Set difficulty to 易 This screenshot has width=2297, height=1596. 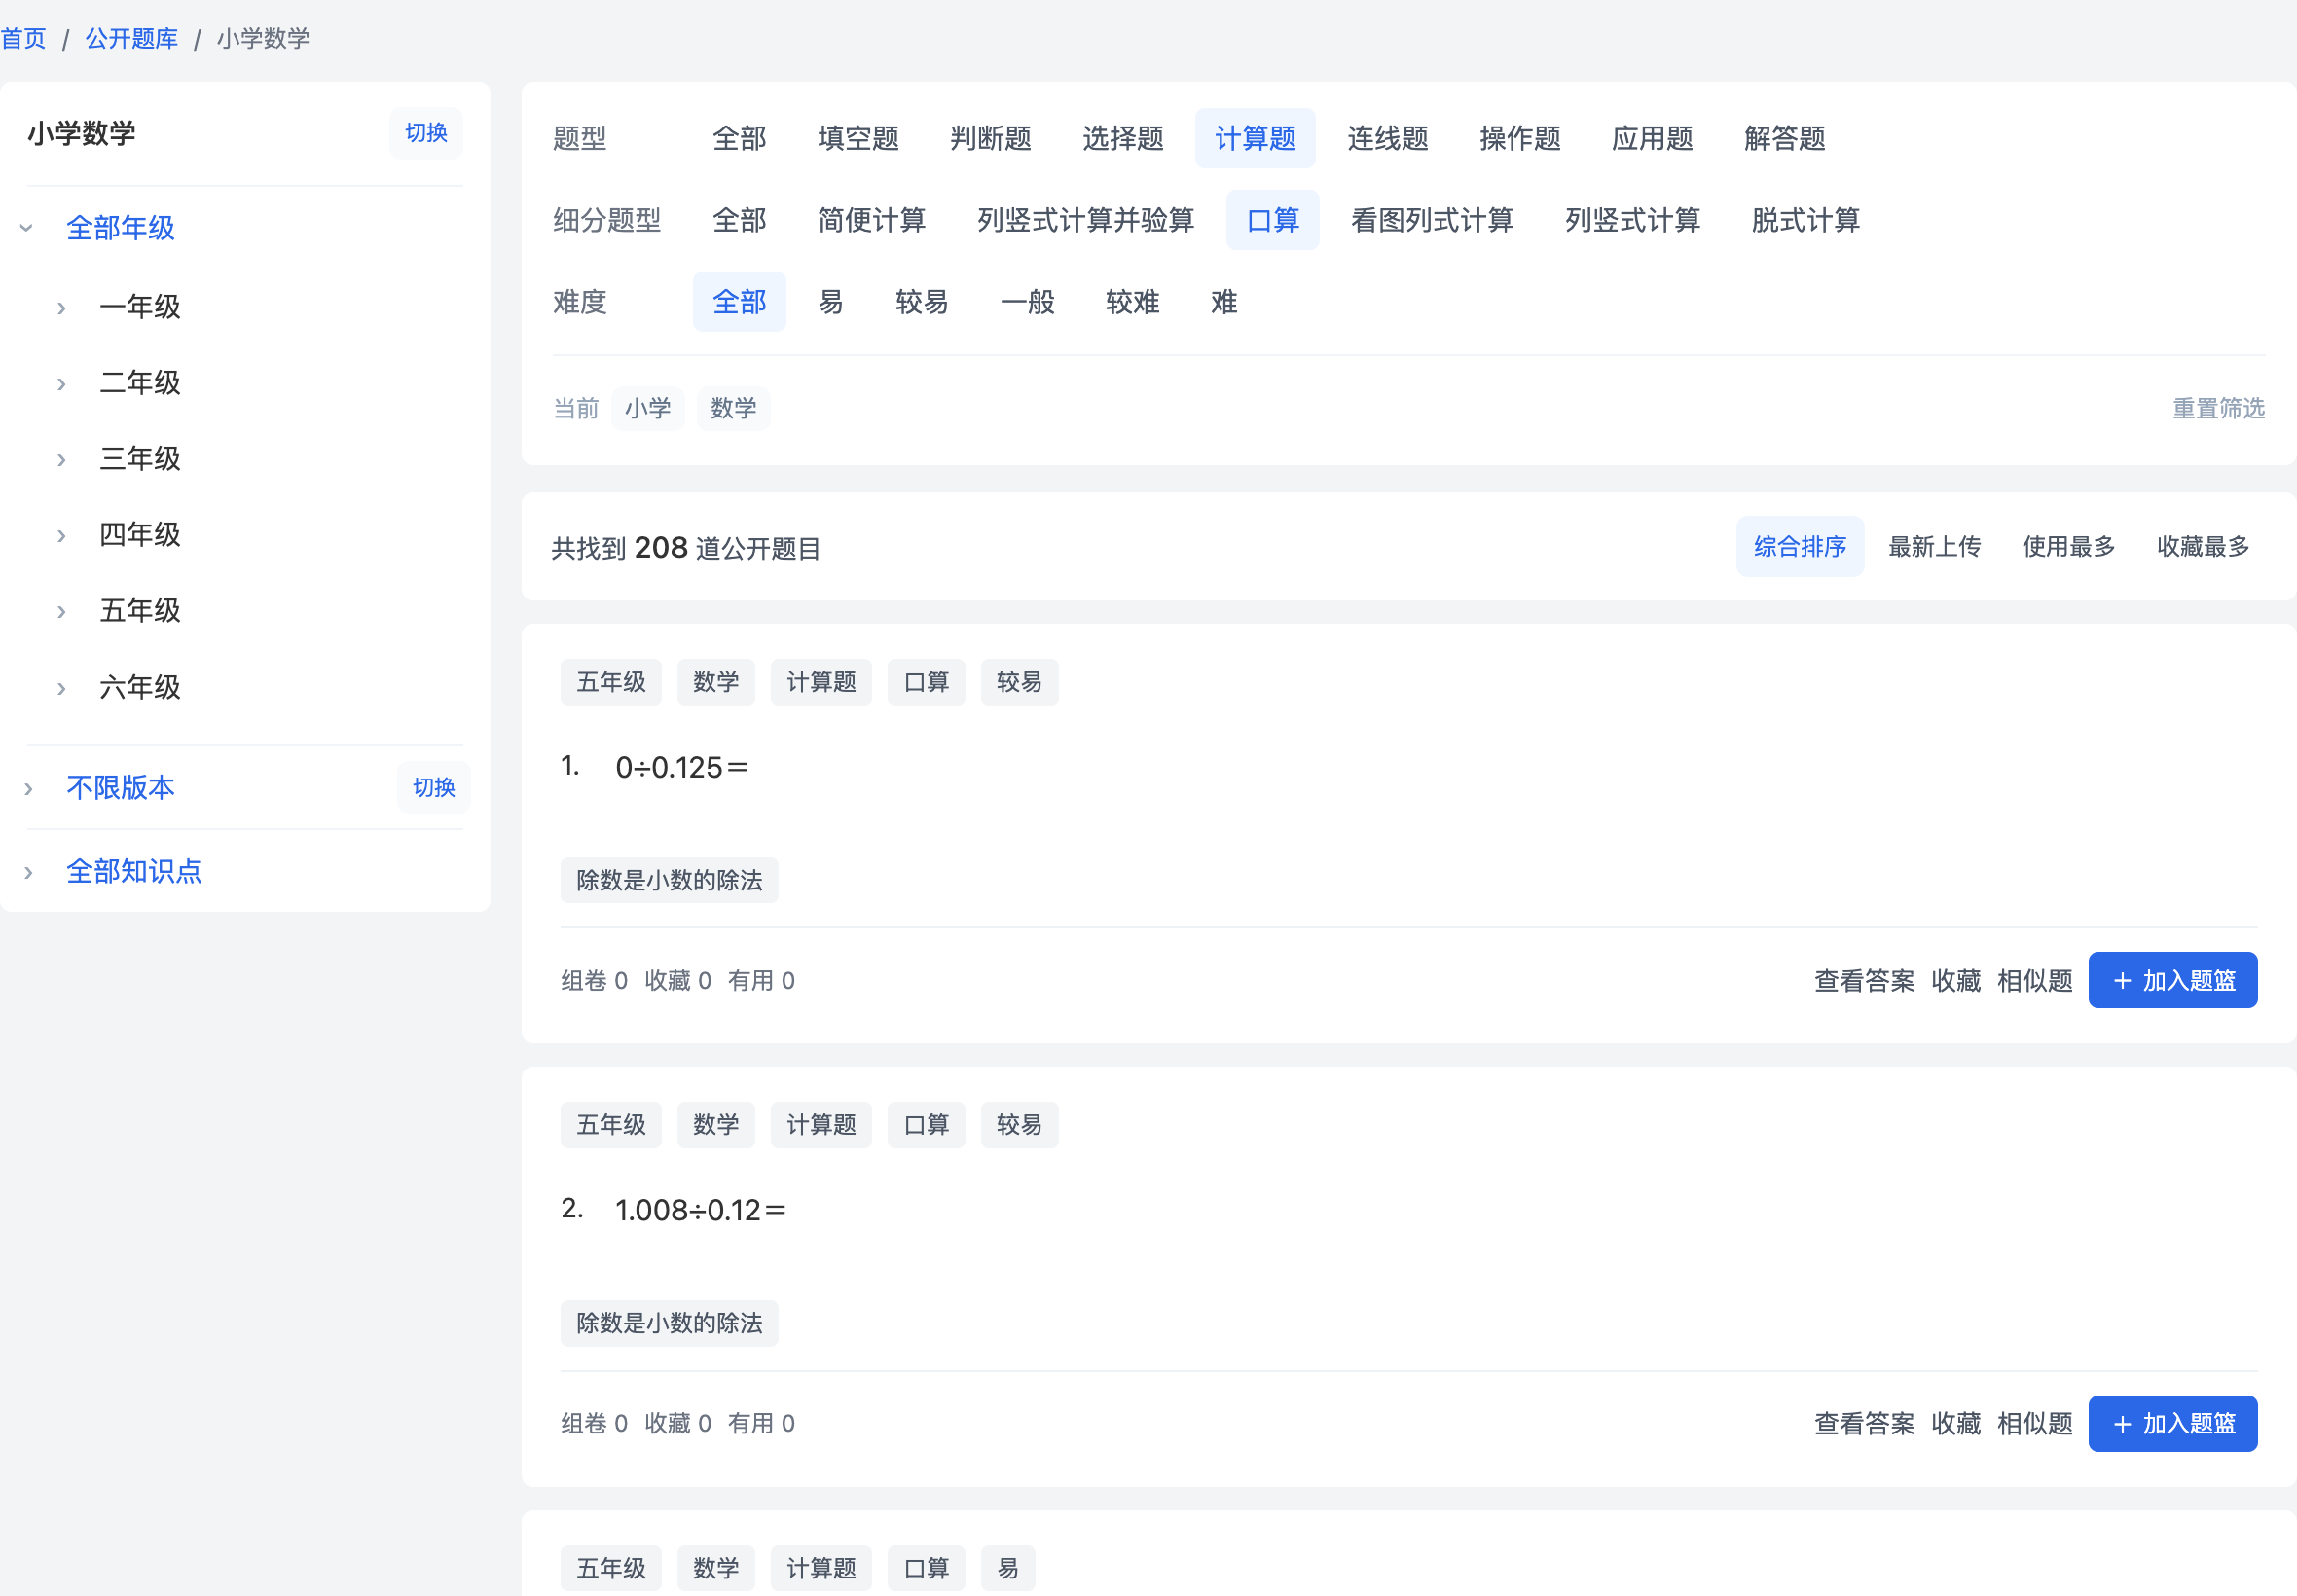[x=830, y=302]
